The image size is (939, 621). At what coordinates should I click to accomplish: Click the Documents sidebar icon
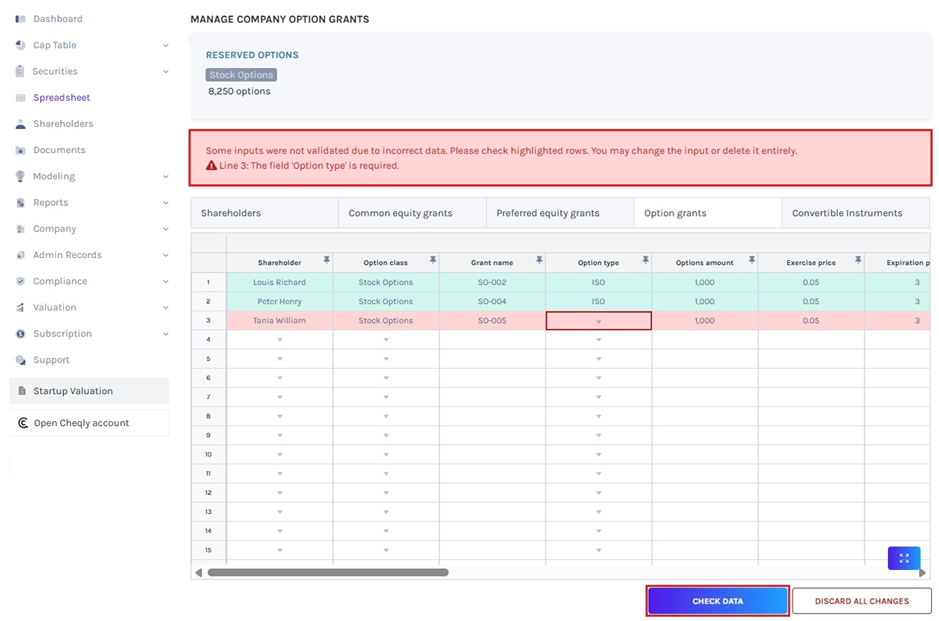coord(17,149)
